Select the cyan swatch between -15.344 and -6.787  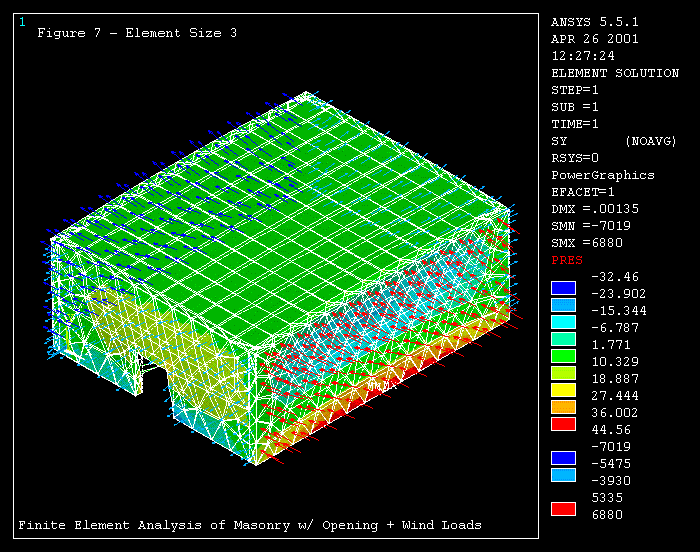(564, 321)
